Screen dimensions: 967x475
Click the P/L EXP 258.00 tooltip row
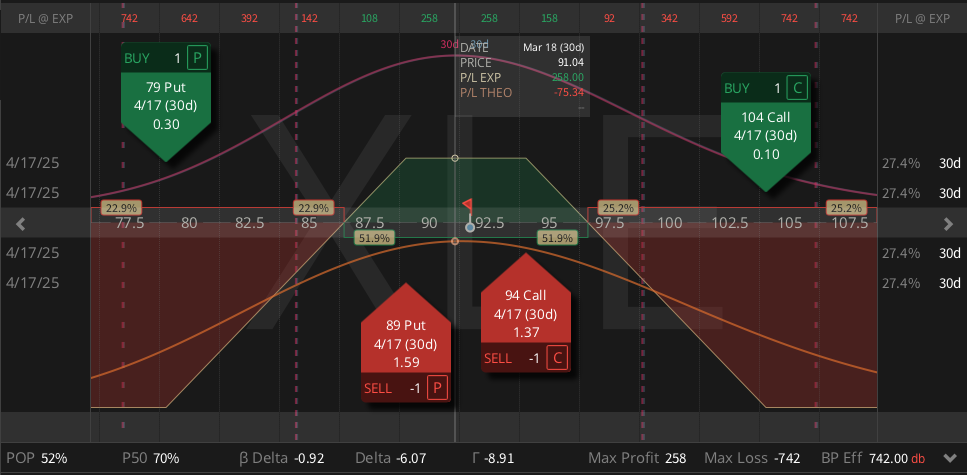522,78
